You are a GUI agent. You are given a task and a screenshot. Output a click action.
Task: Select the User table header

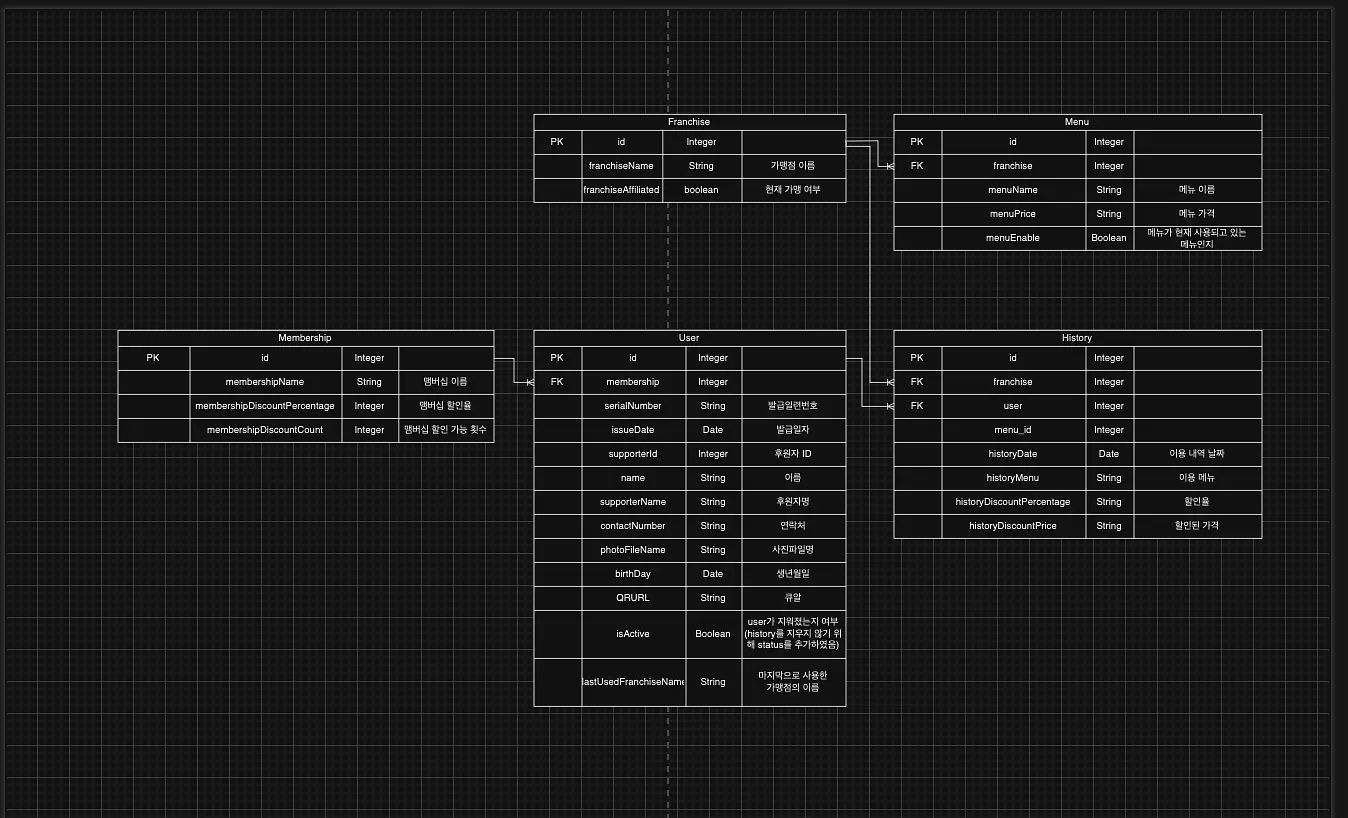(x=689, y=338)
